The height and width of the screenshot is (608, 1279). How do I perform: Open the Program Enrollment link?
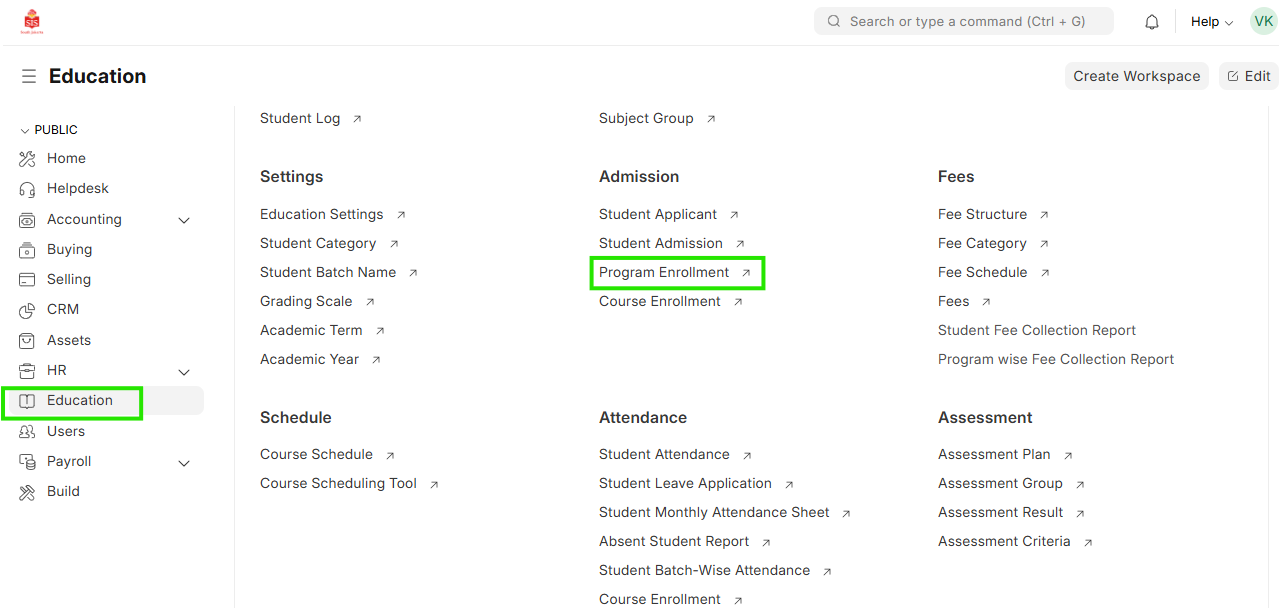[x=664, y=272]
